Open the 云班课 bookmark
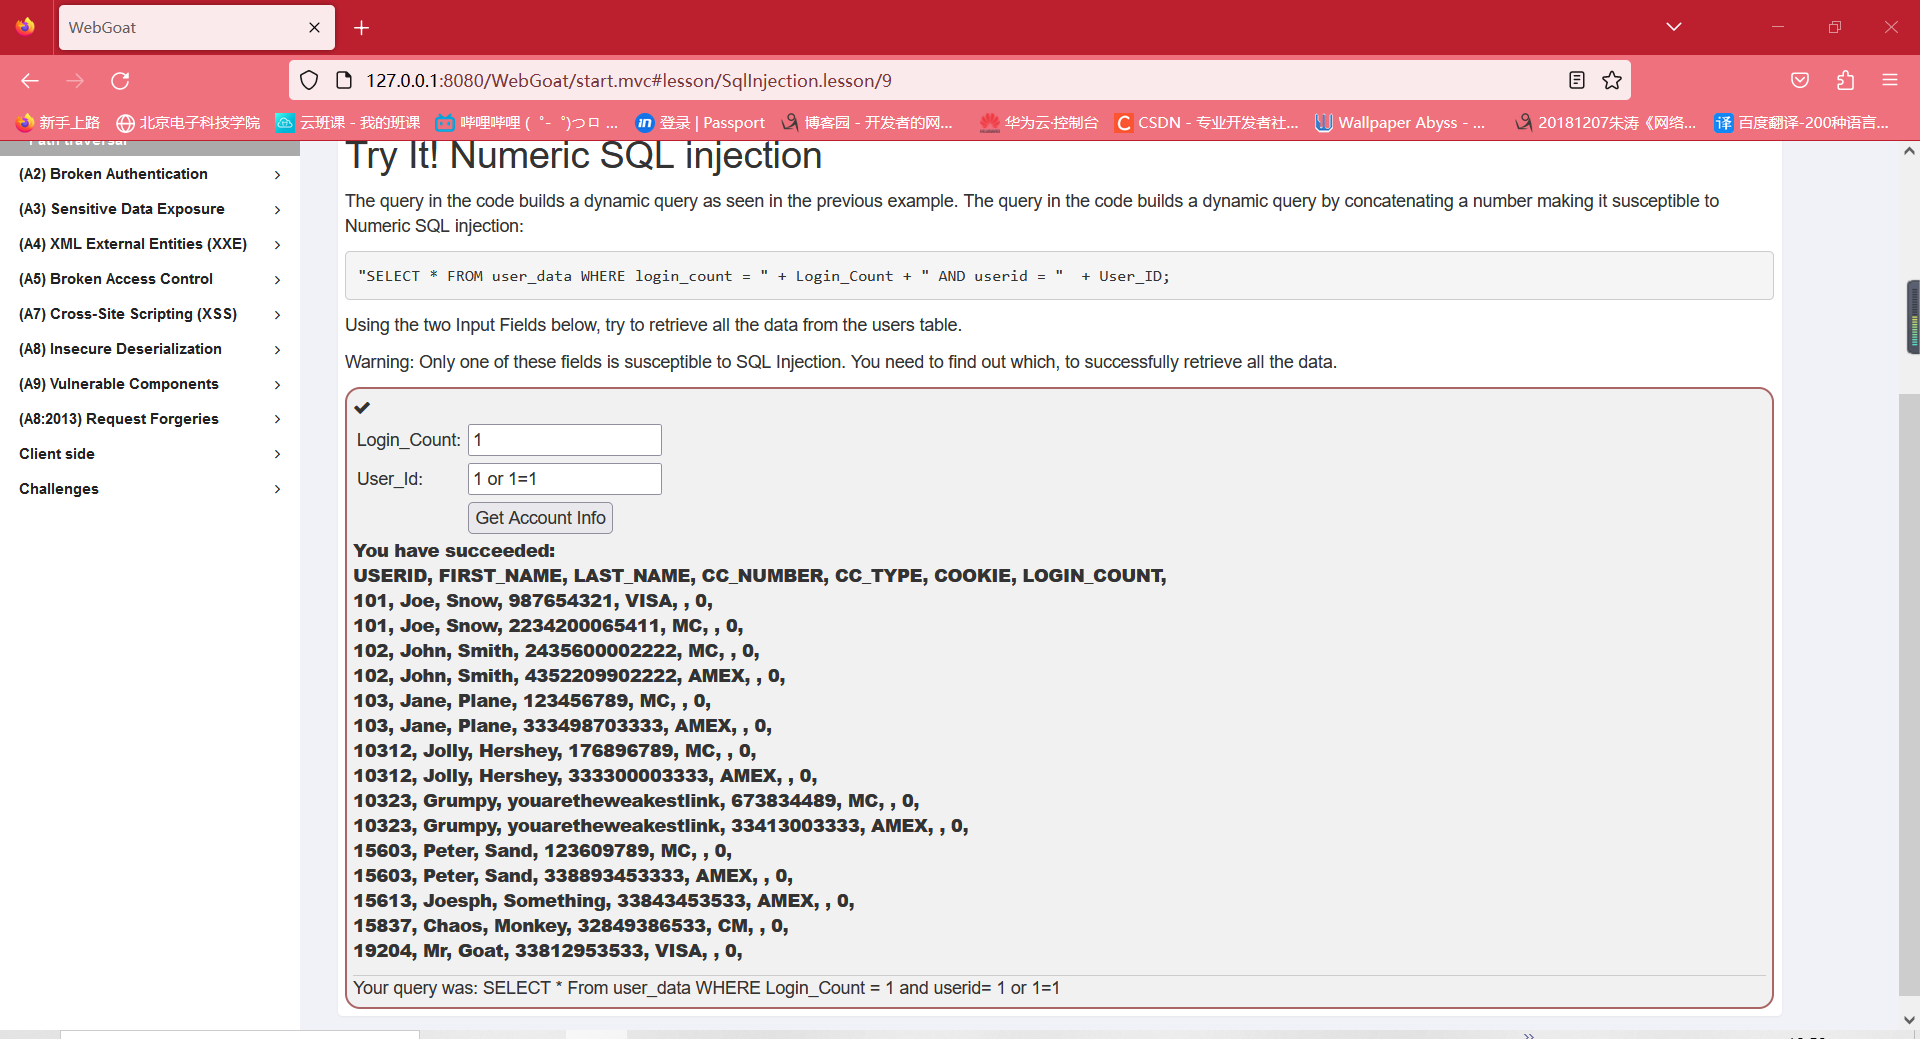 point(348,122)
